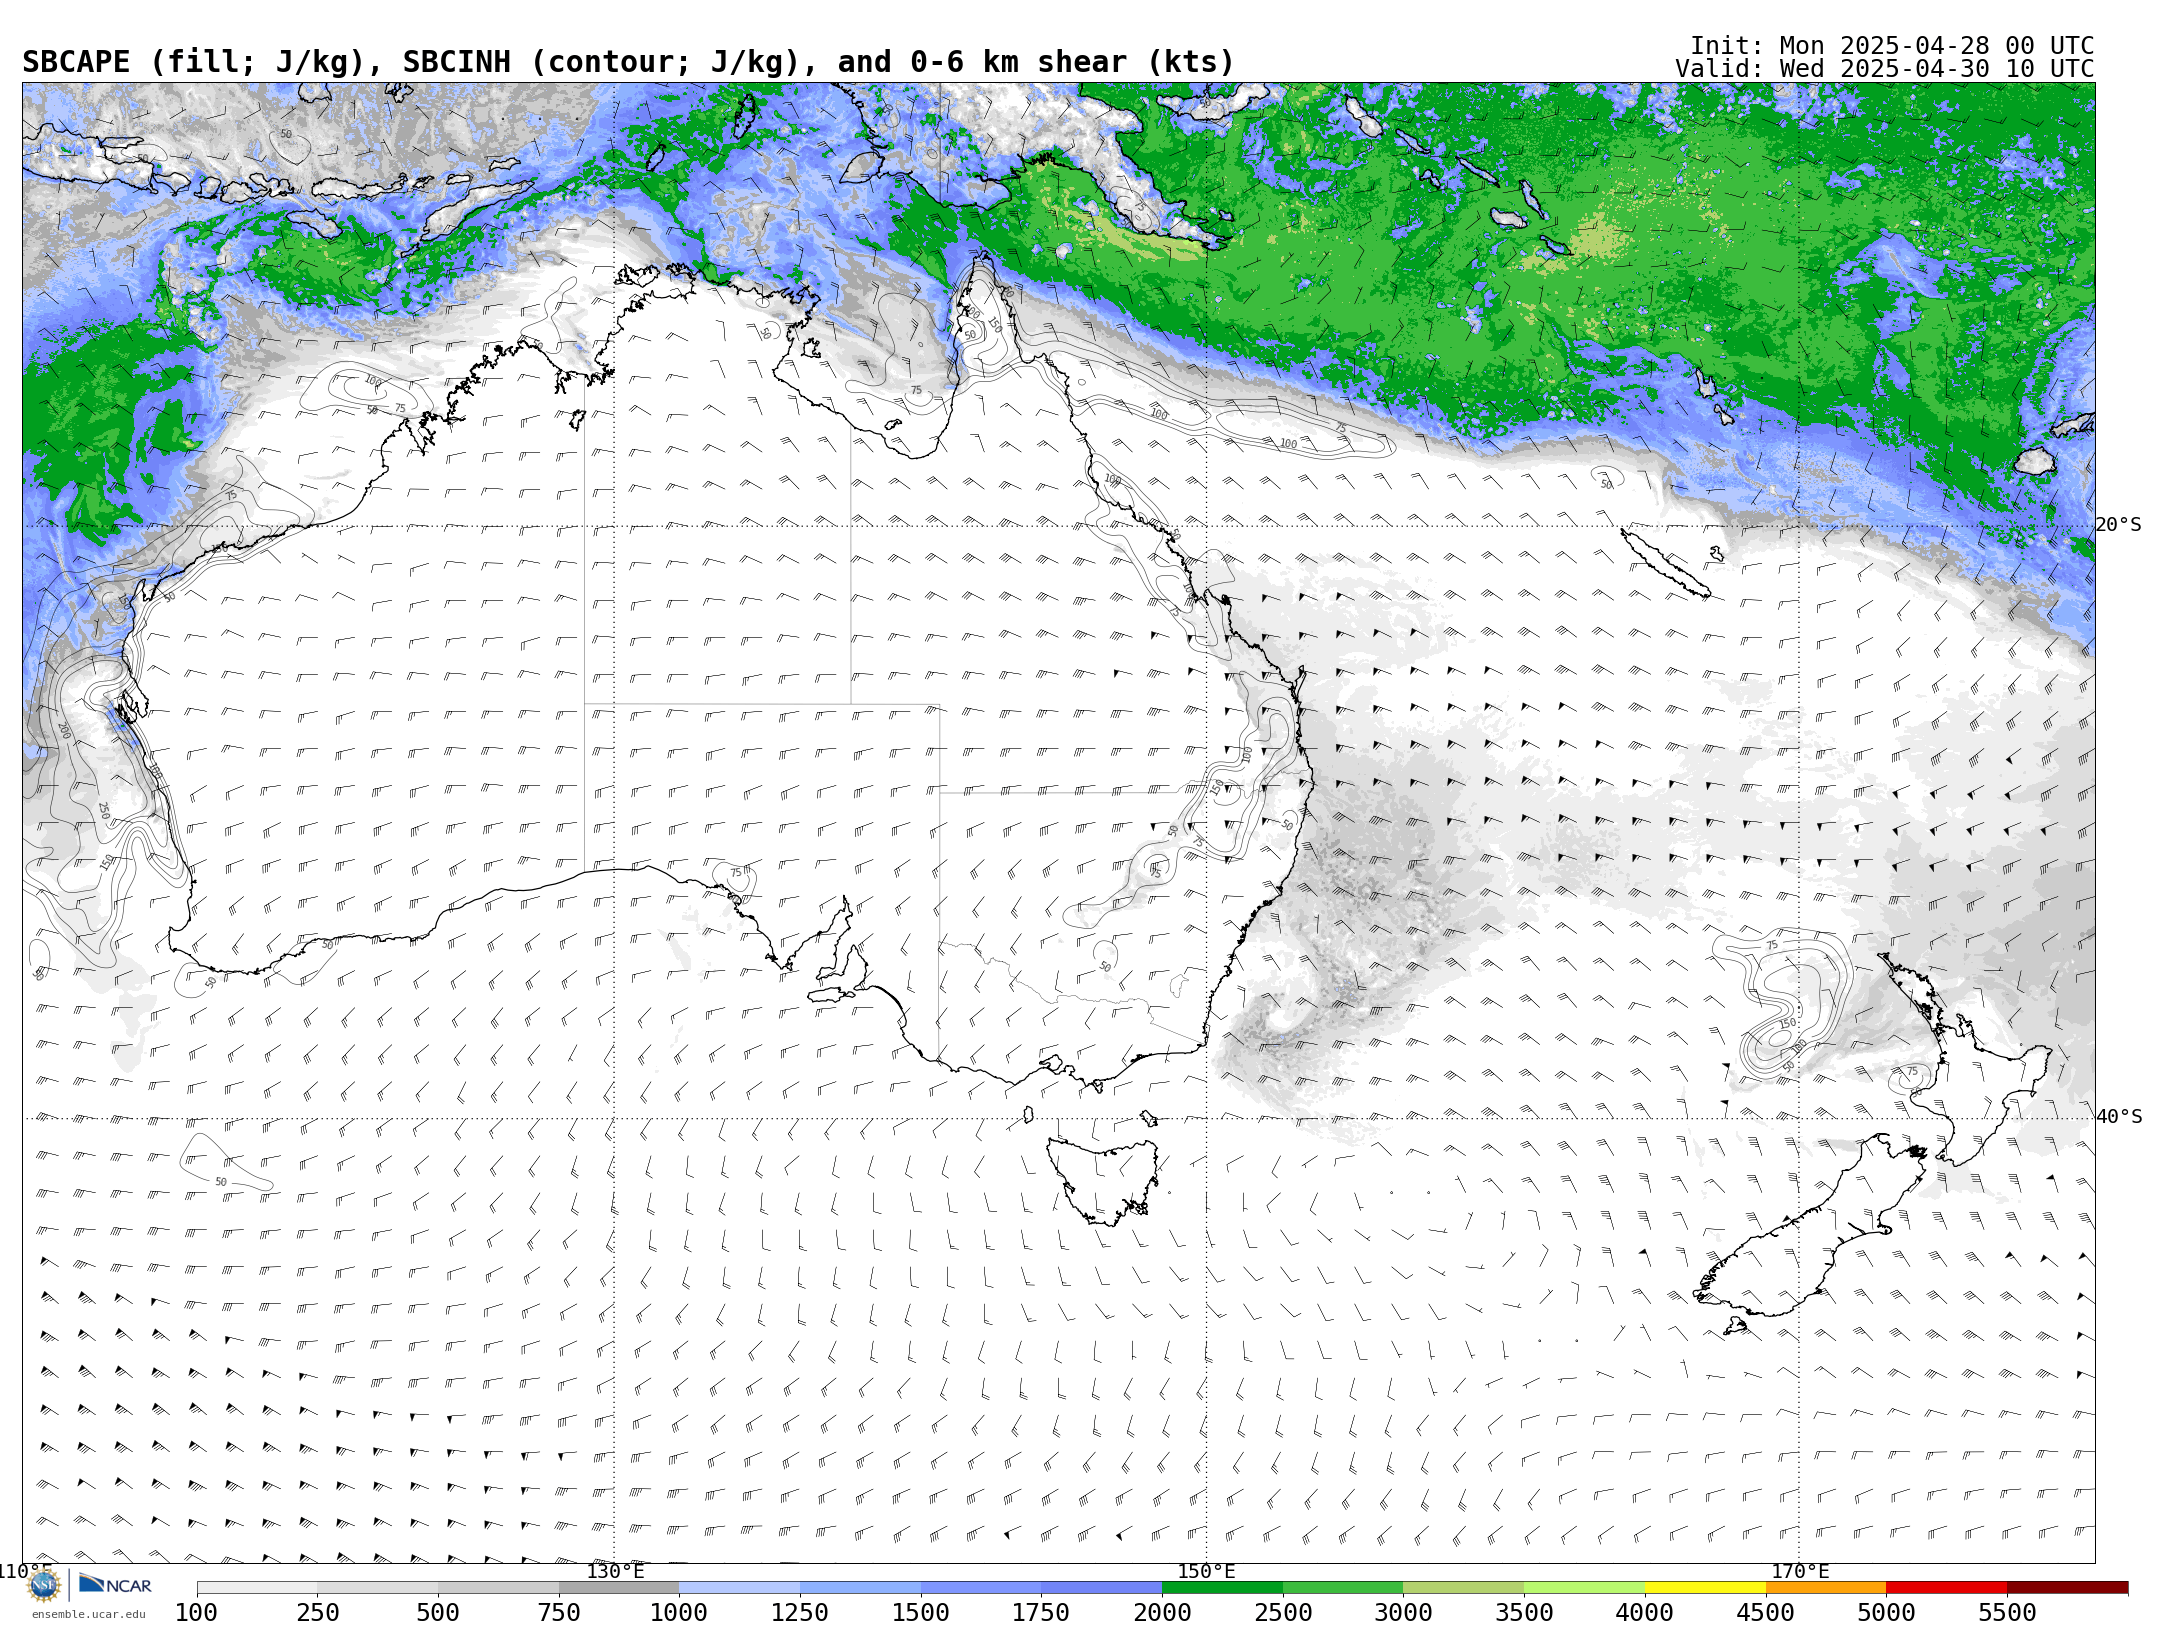Select the orange 4500–5000 color bar segment
The image size is (2160, 1626).
pos(1826,1587)
